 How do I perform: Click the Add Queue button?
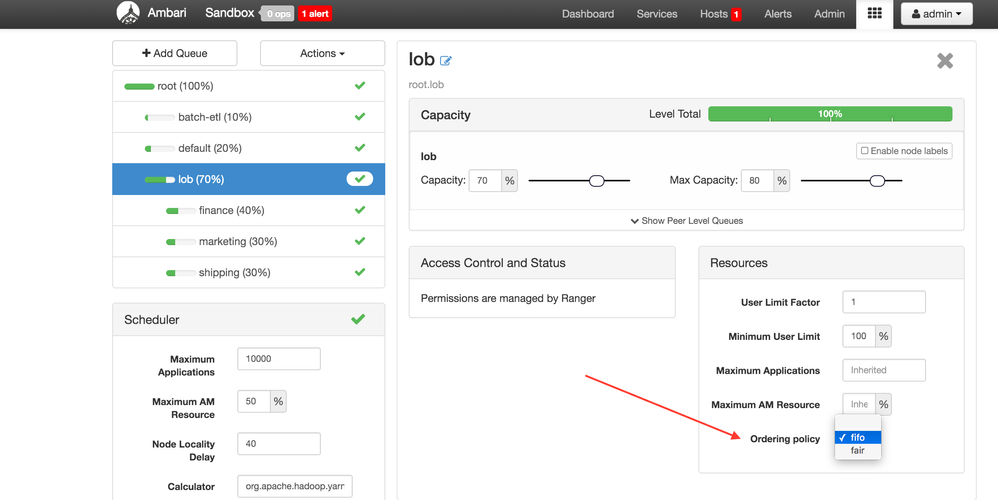(x=175, y=53)
